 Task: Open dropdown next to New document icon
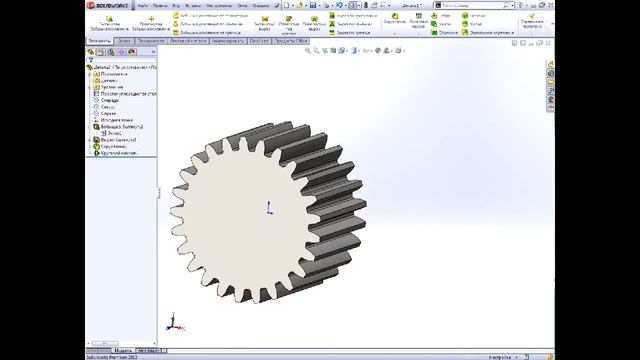coord(293,6)
